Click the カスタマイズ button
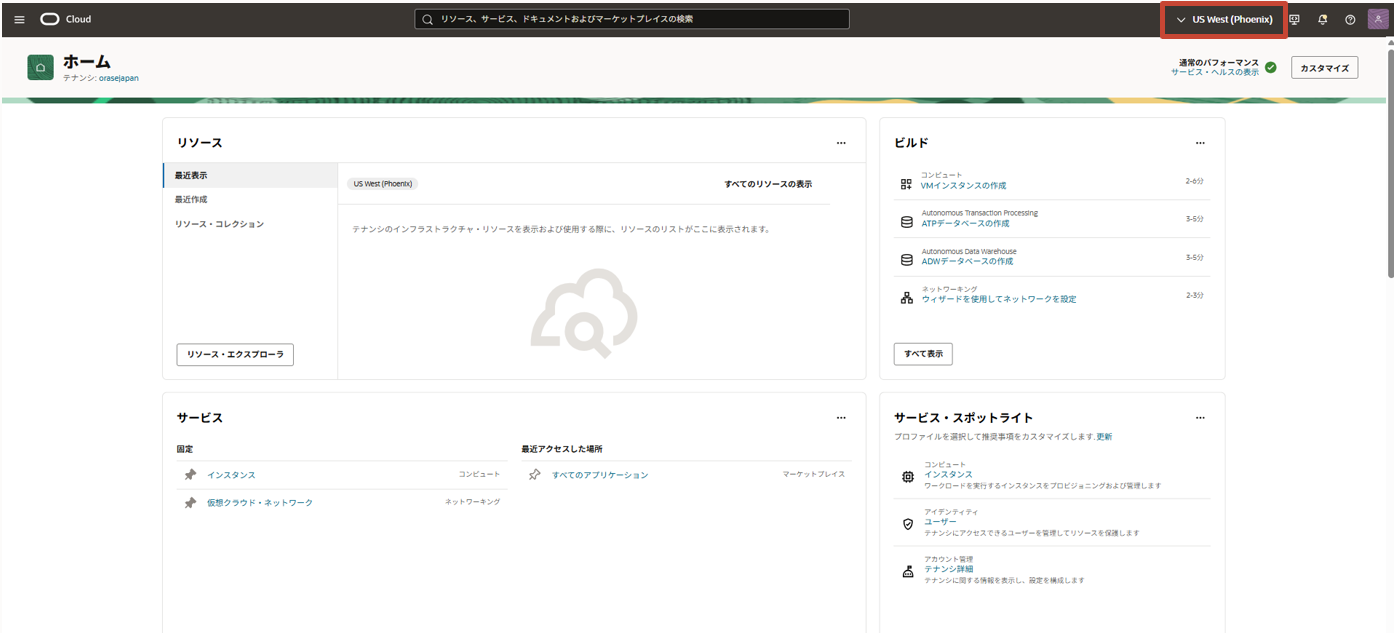Viewport: 1394px width, 633px height. [1325, 68]
